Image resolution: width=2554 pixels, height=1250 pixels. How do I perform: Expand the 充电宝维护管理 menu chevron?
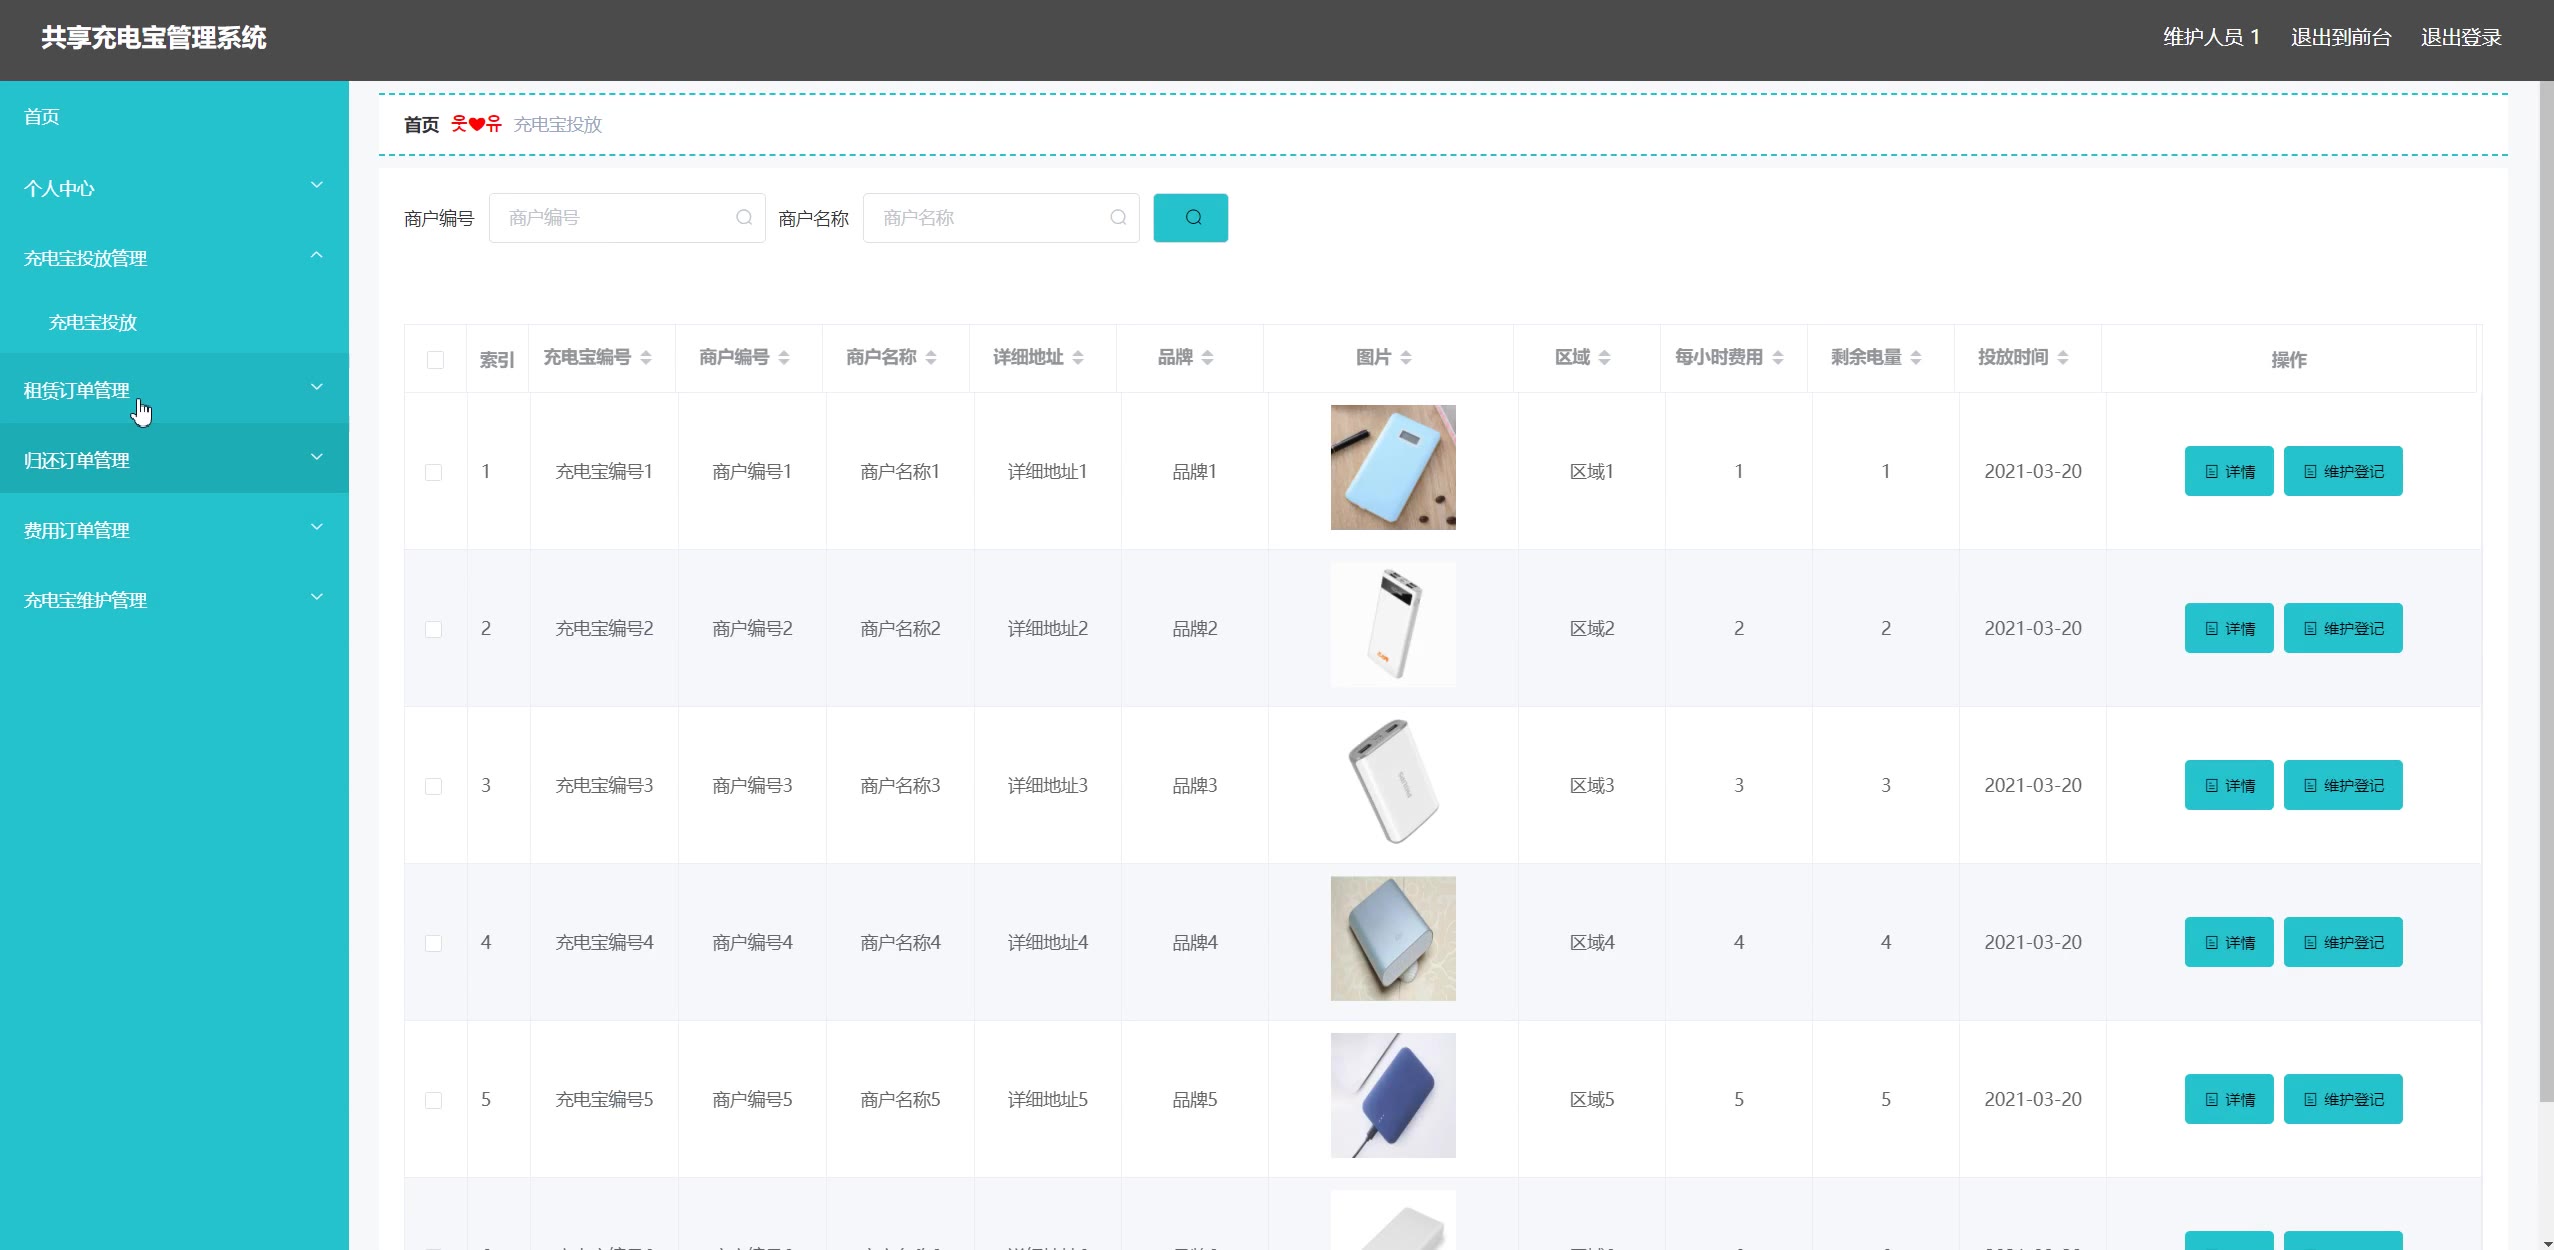point(317,597)
